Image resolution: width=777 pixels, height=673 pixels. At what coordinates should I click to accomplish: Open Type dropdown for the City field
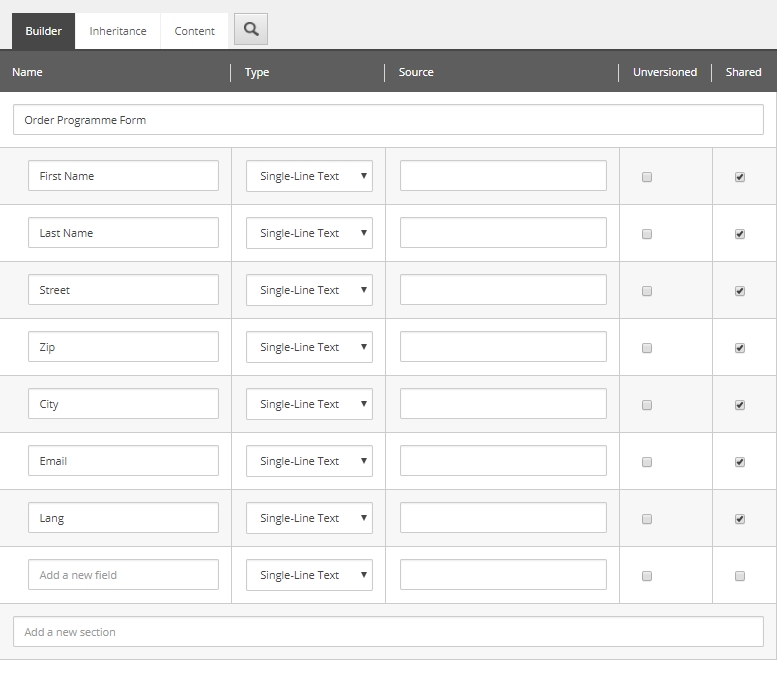(309, 404)
